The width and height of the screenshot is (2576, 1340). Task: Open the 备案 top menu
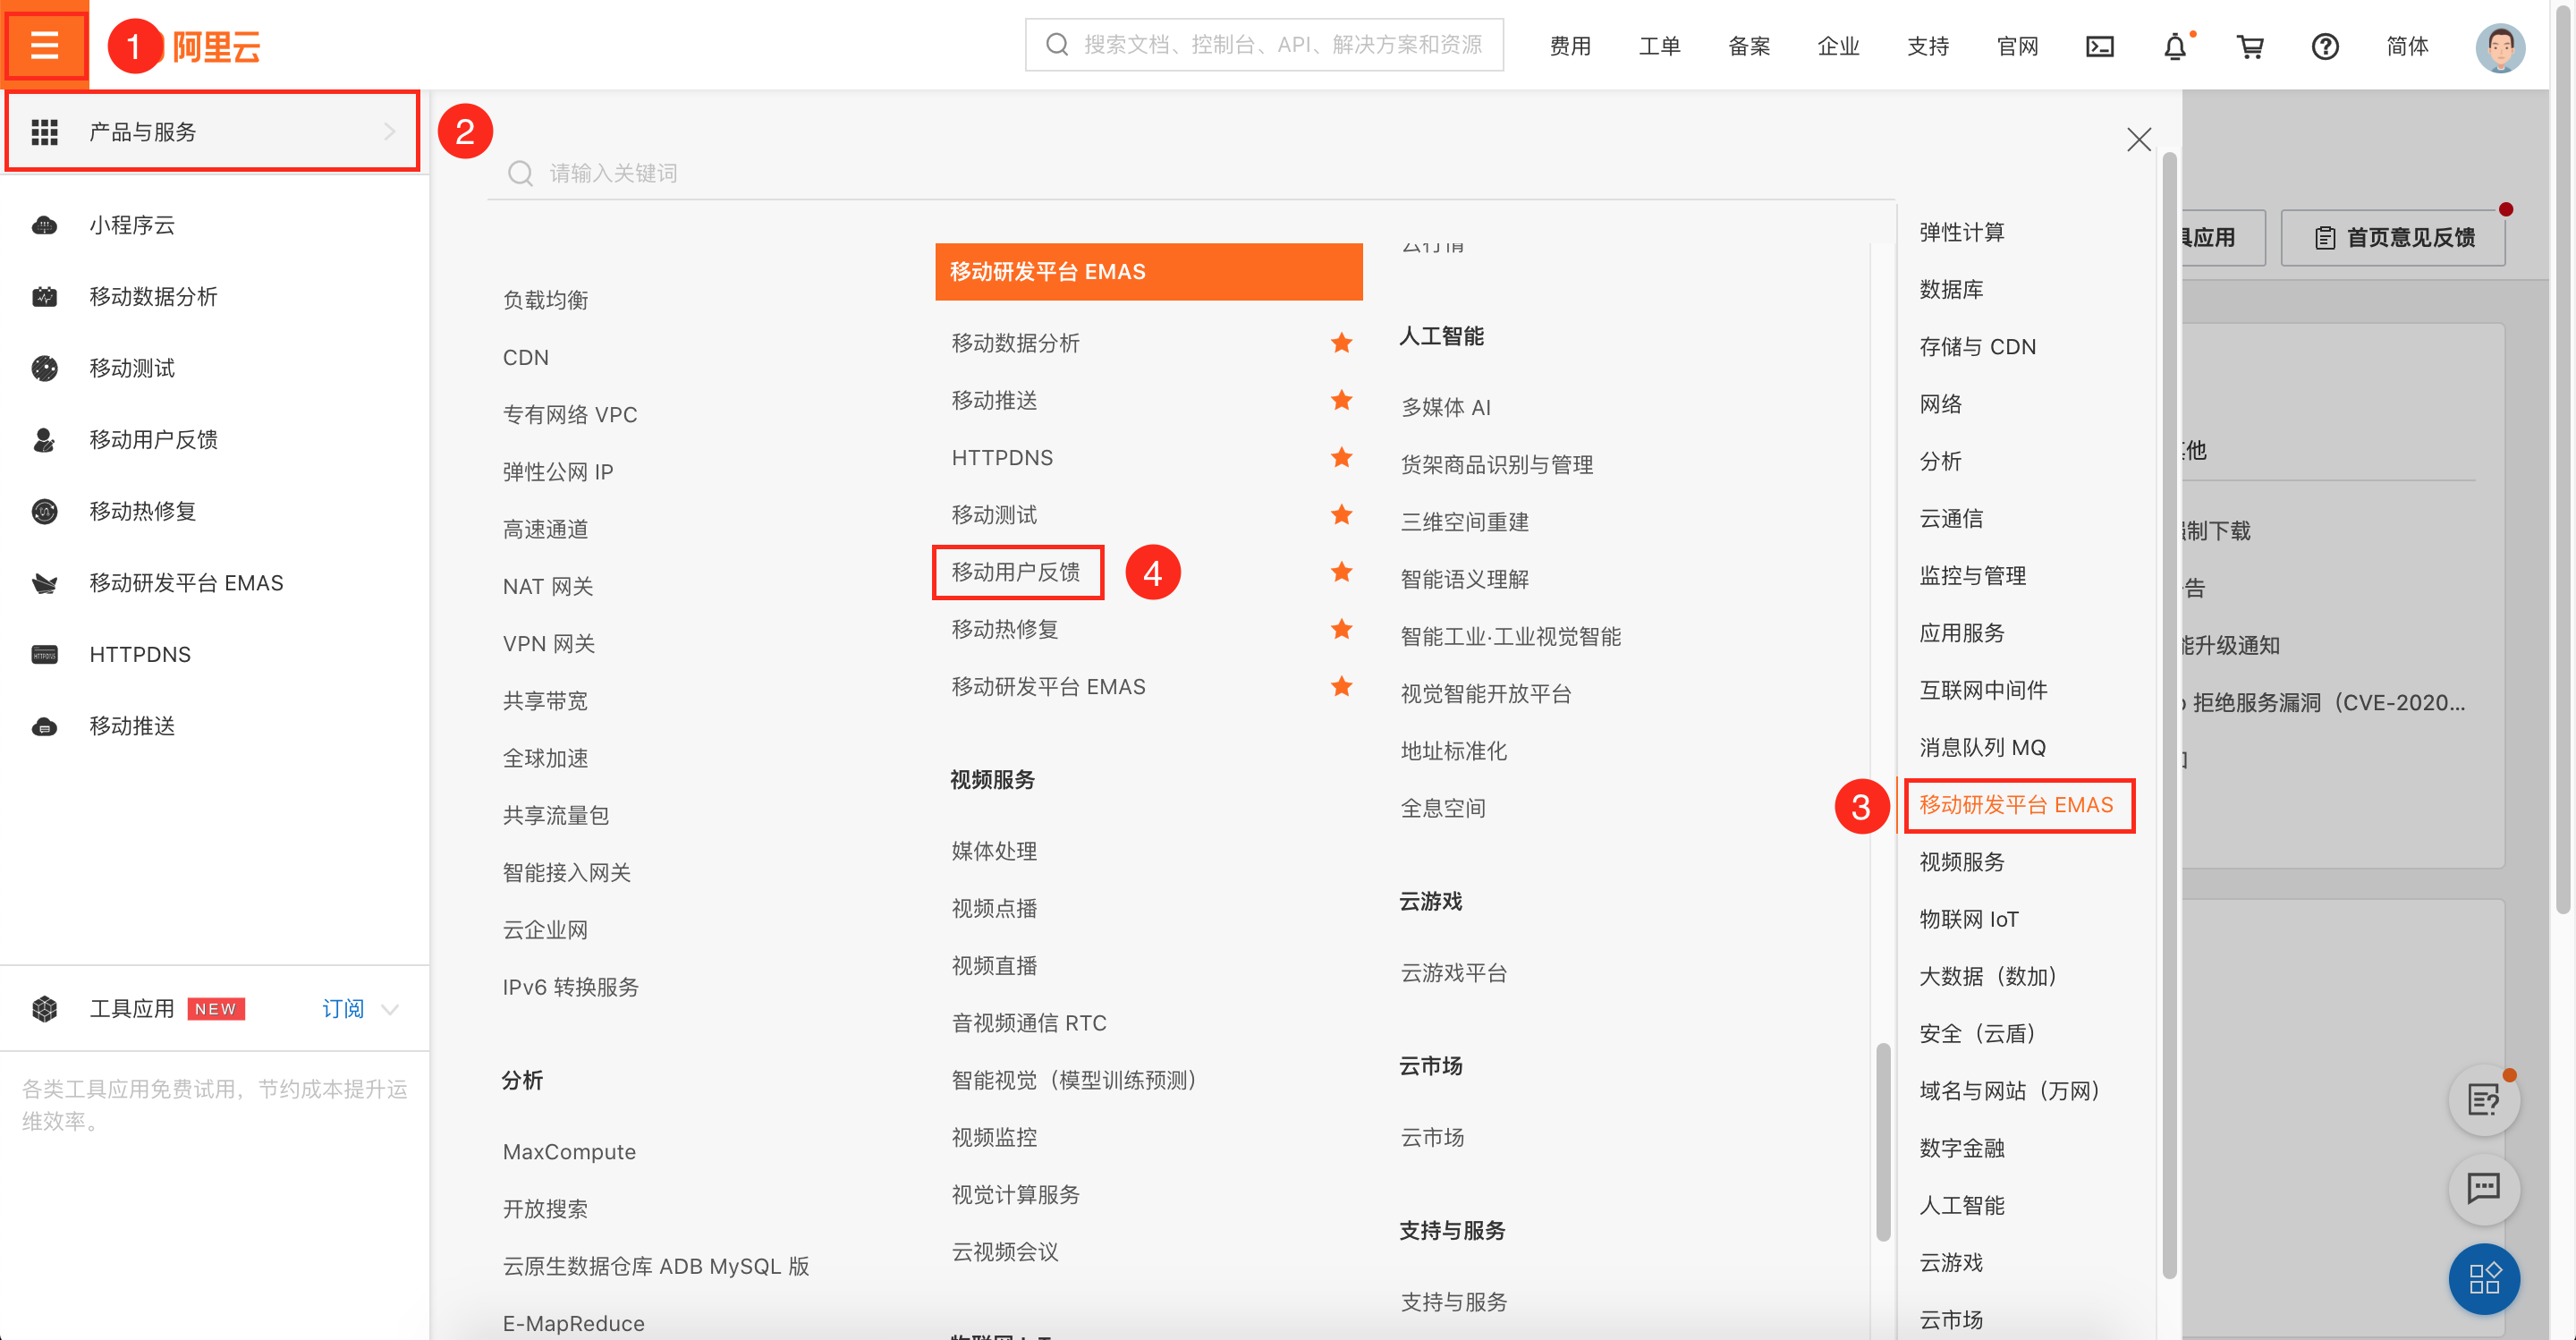pos(1749,46)
